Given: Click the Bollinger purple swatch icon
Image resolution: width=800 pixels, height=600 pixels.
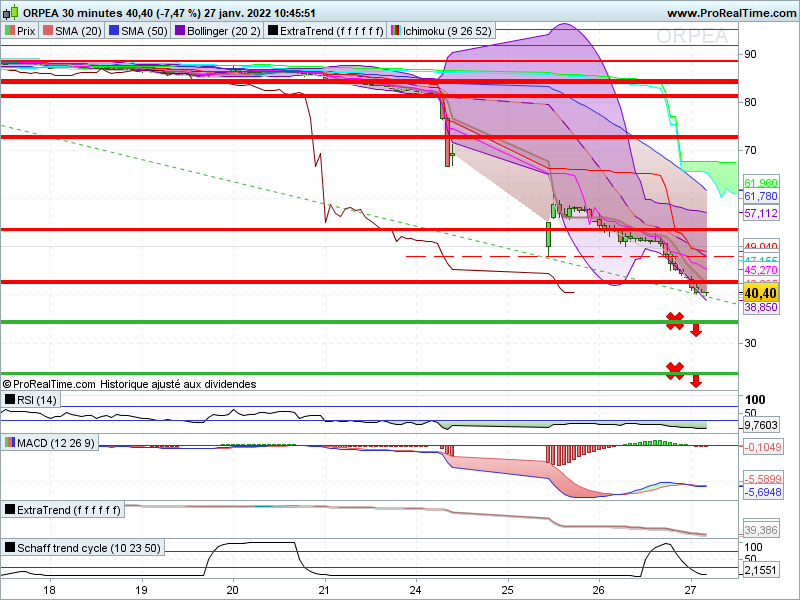Looking at the screenshot, I should click(x=180, y=31).
